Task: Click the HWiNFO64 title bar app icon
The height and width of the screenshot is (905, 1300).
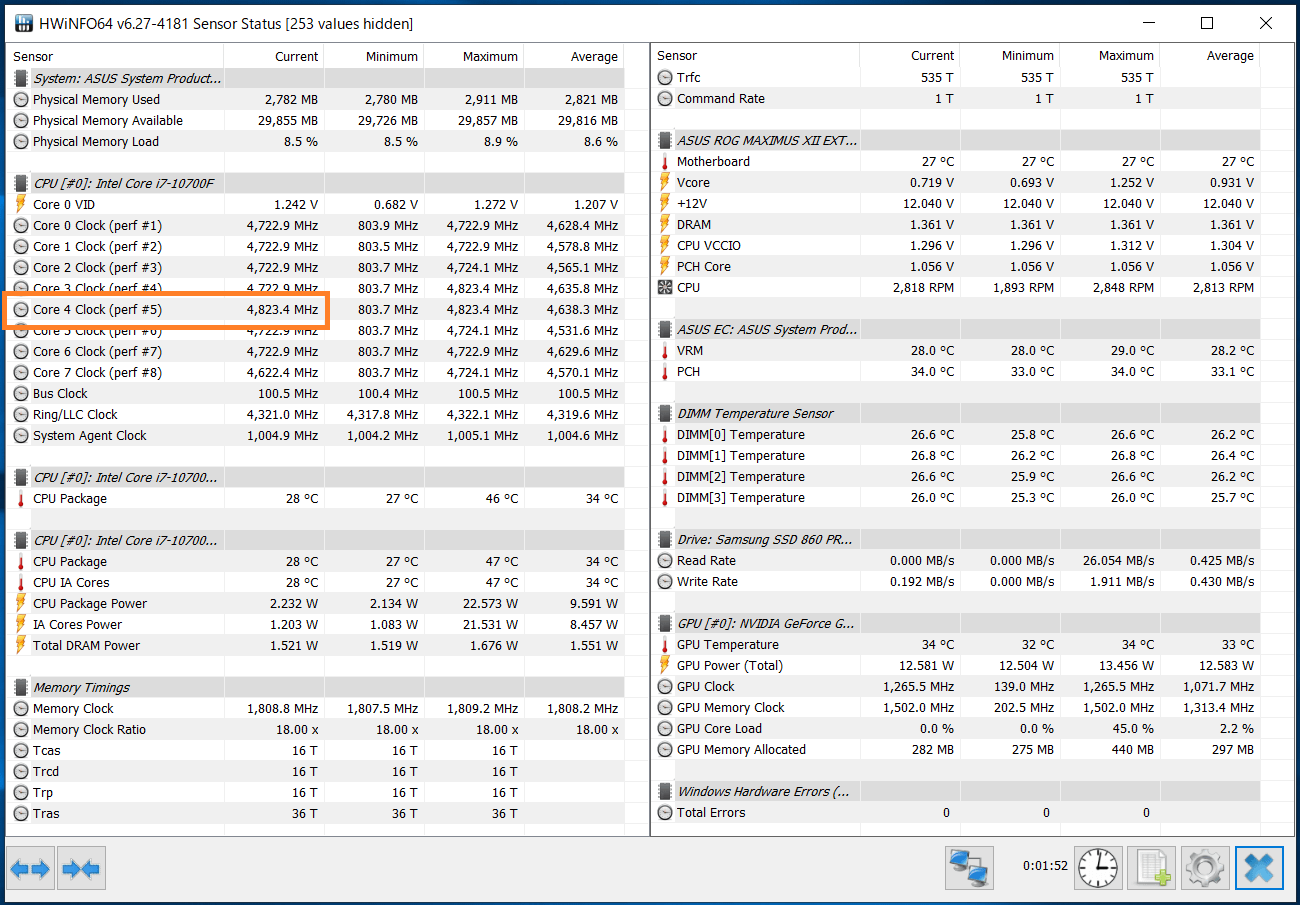Action: (25, 23)
